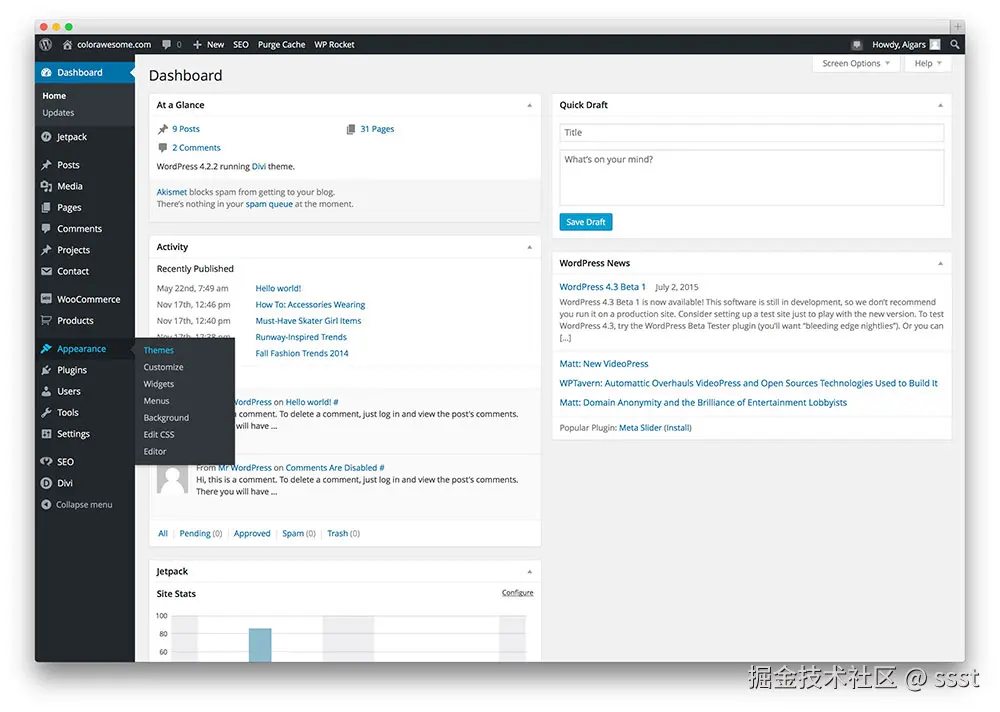Click the Posts pushpin icon in sidebar
The width and height of the screenshot is (1000, 712).
tap(46, 165)
